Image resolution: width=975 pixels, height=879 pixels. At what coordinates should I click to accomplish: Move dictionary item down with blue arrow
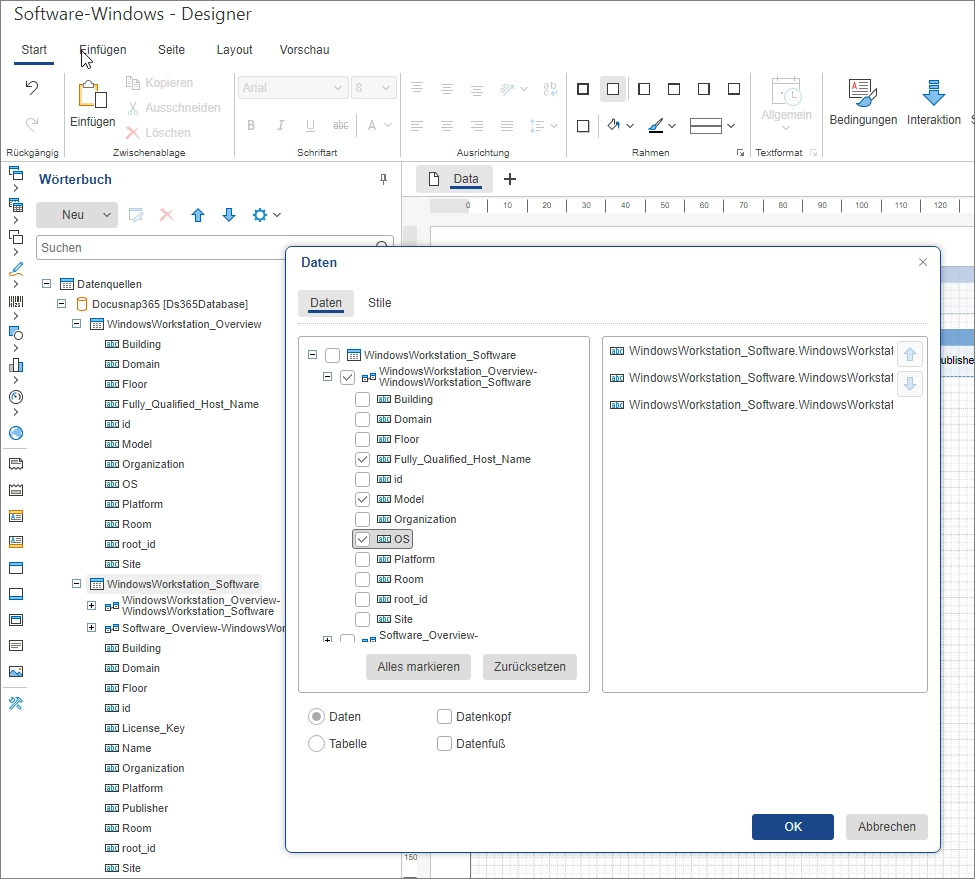coord(229,215)
